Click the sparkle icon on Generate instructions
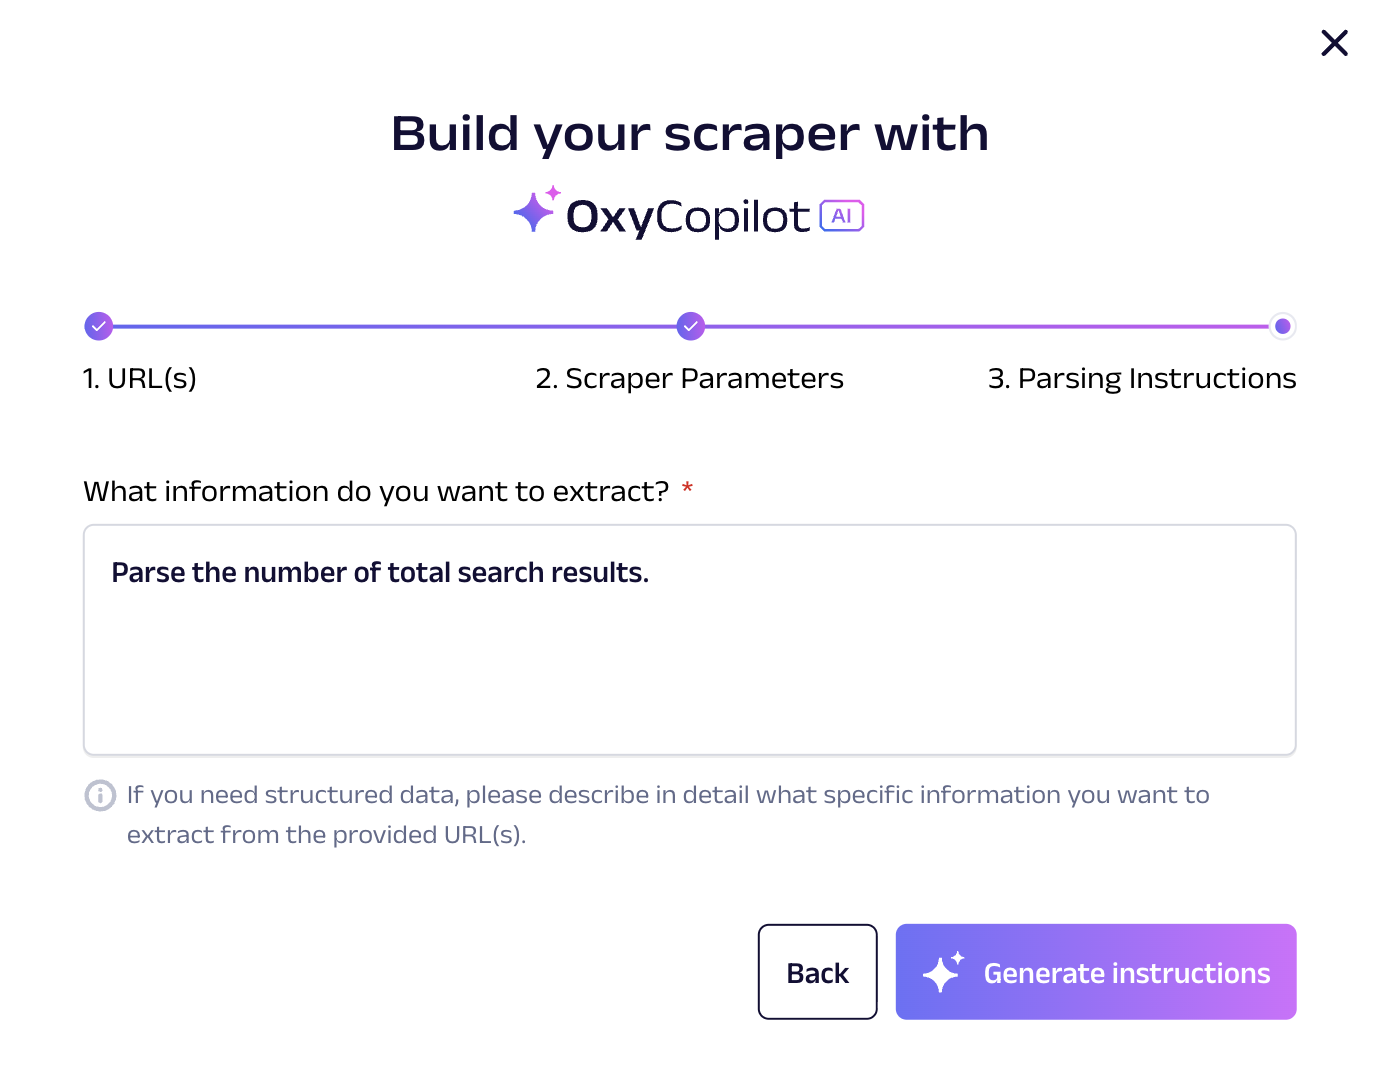Viewport: 1378px width, 1082px height. pyautogui.click(x=942, y=972)
